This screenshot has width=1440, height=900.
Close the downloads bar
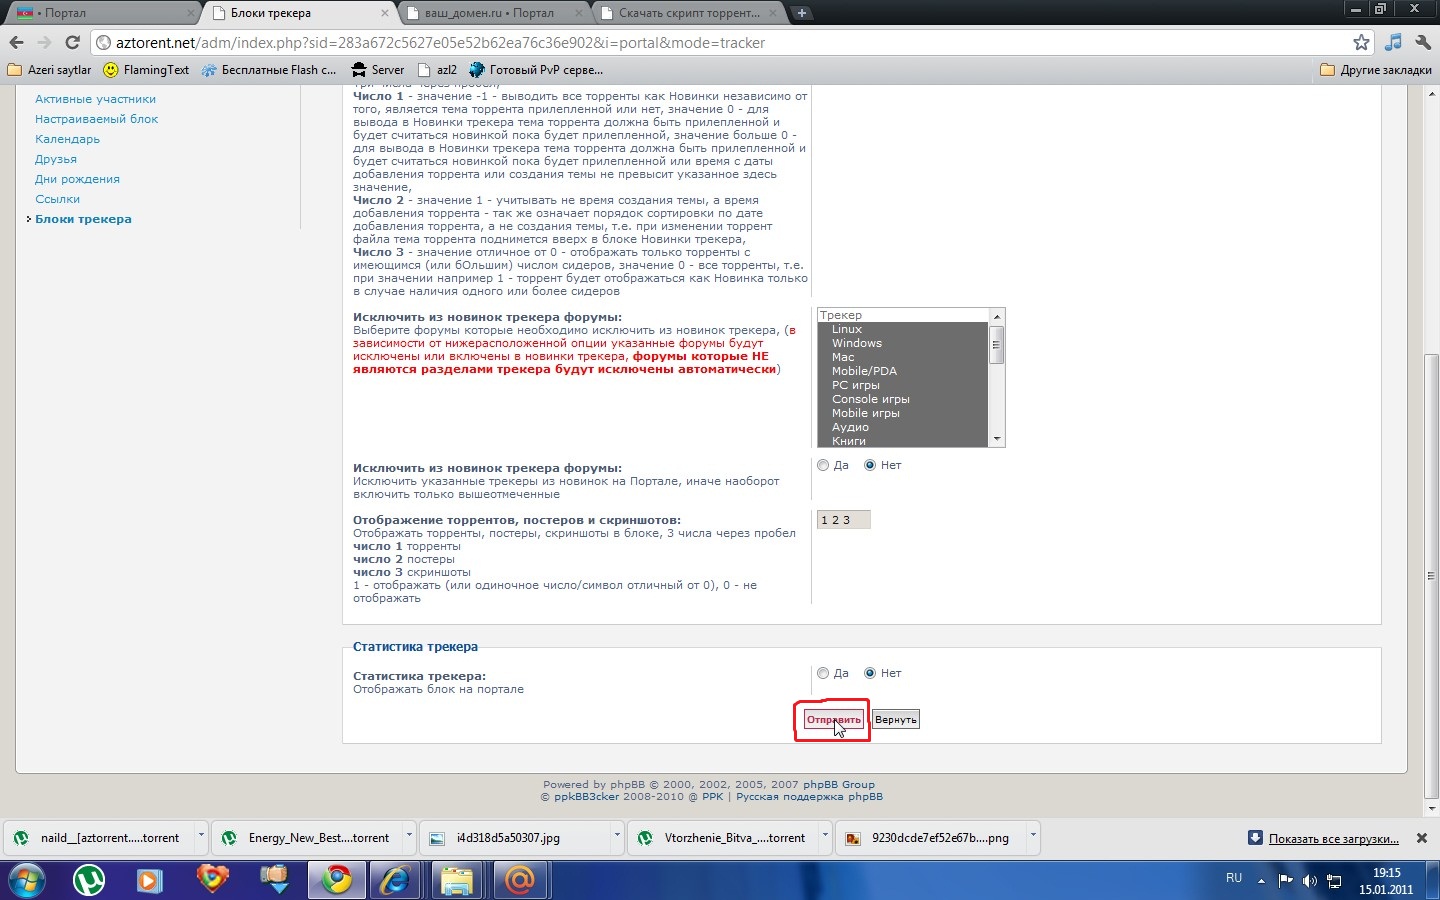[x=1422, y=838]
